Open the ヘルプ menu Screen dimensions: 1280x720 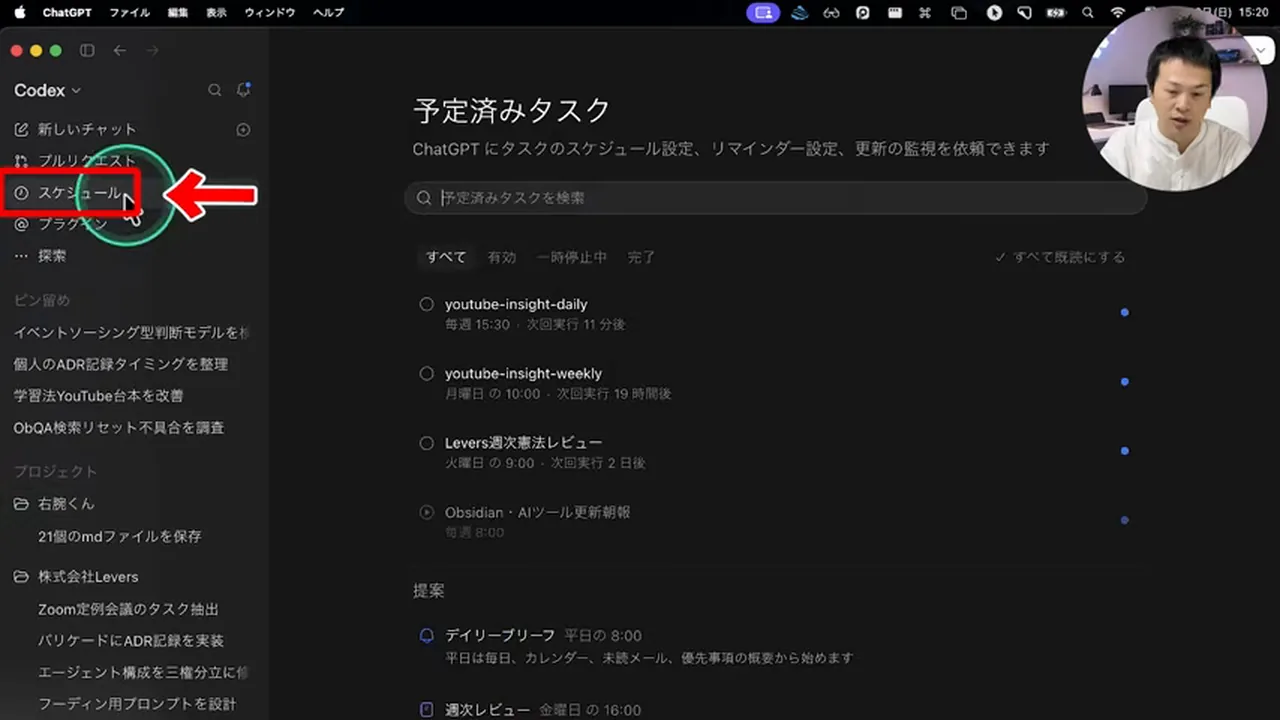tap(328, 13)
